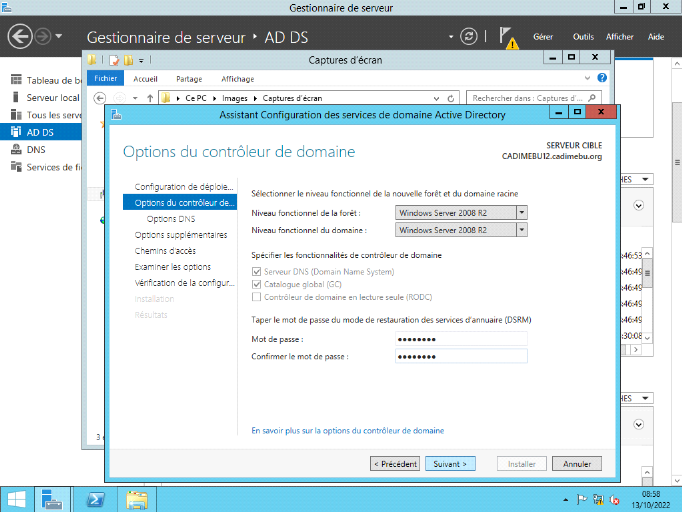682x512 pixels.
Task: Select Serveur local in the sidebar
Action: pos(45,97)
